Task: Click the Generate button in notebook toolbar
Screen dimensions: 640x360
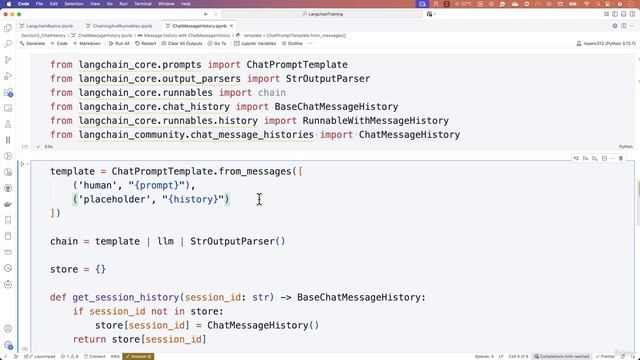Action: click(32, 43)
